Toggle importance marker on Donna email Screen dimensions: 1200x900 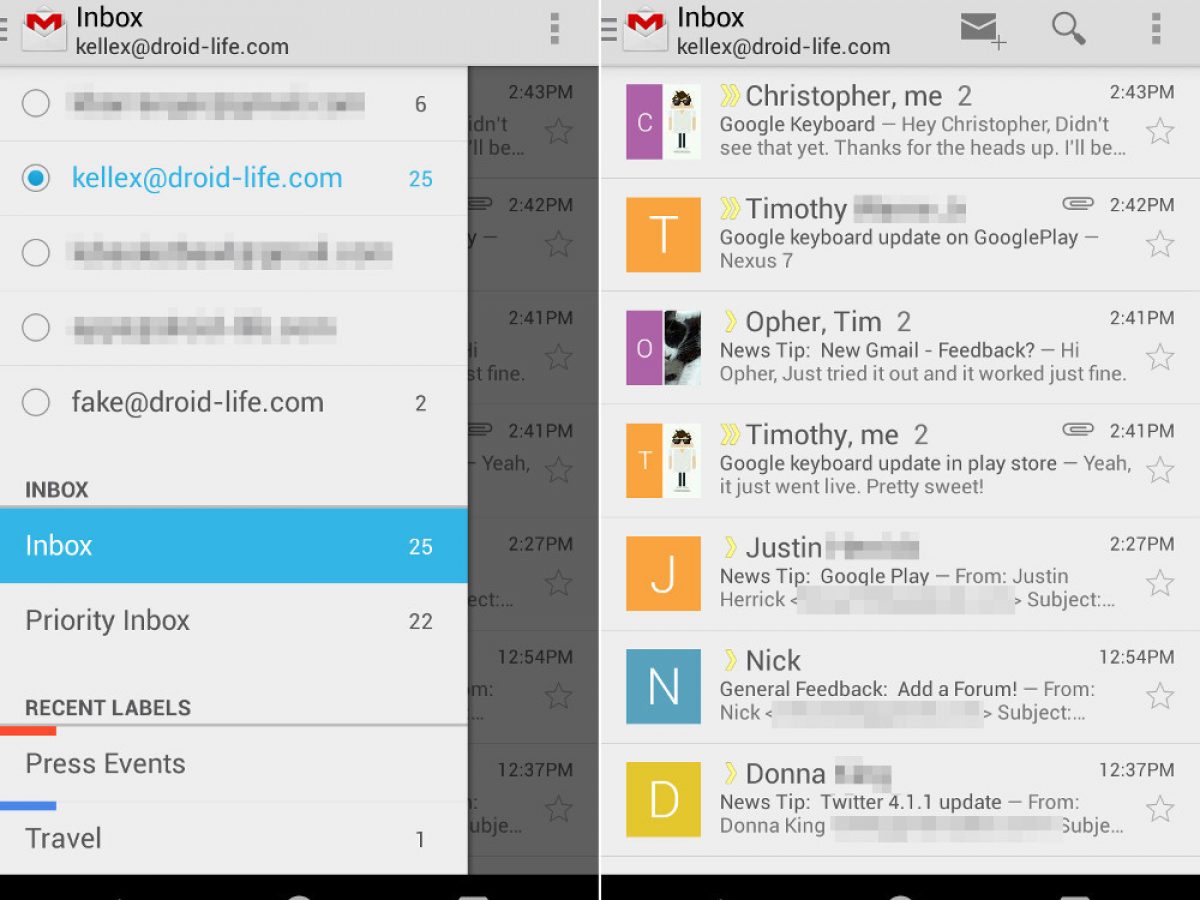[x=730, y=773]
